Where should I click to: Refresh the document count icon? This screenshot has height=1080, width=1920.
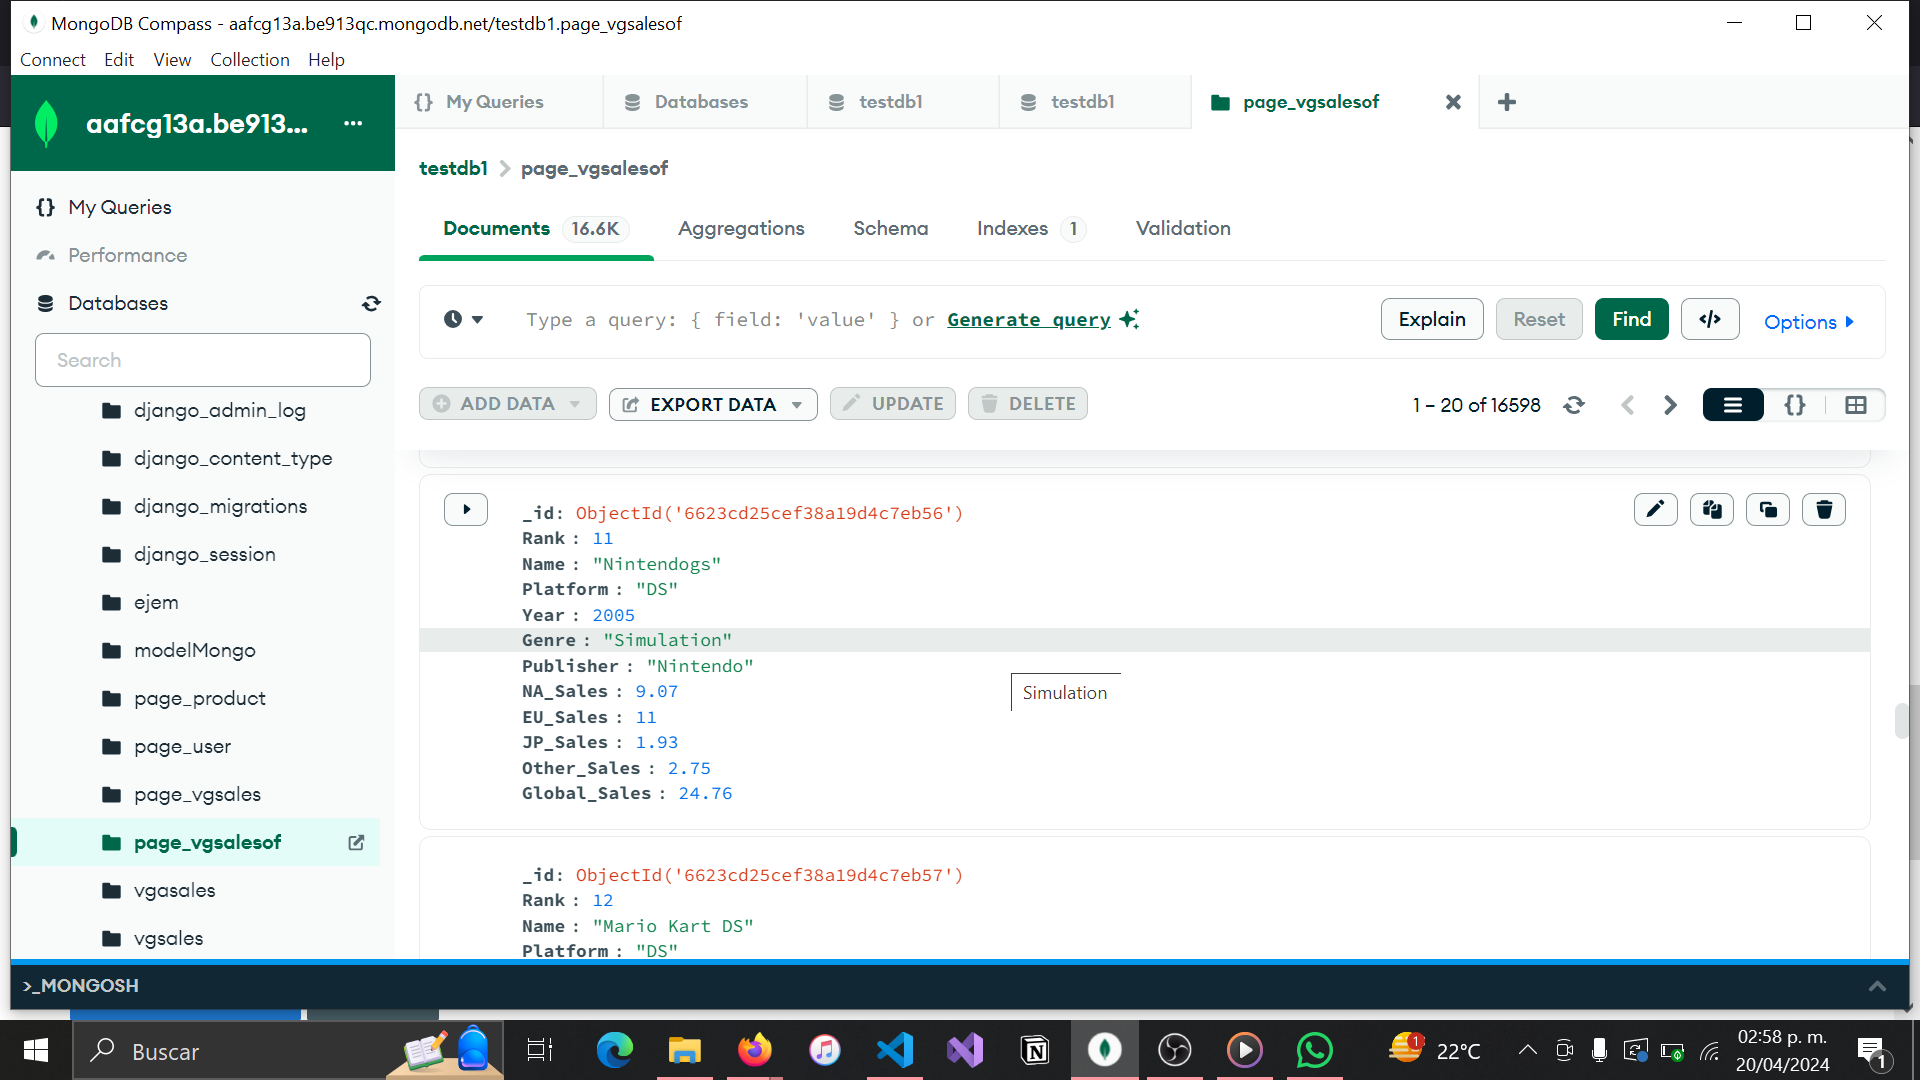(x=1574, y=405)
